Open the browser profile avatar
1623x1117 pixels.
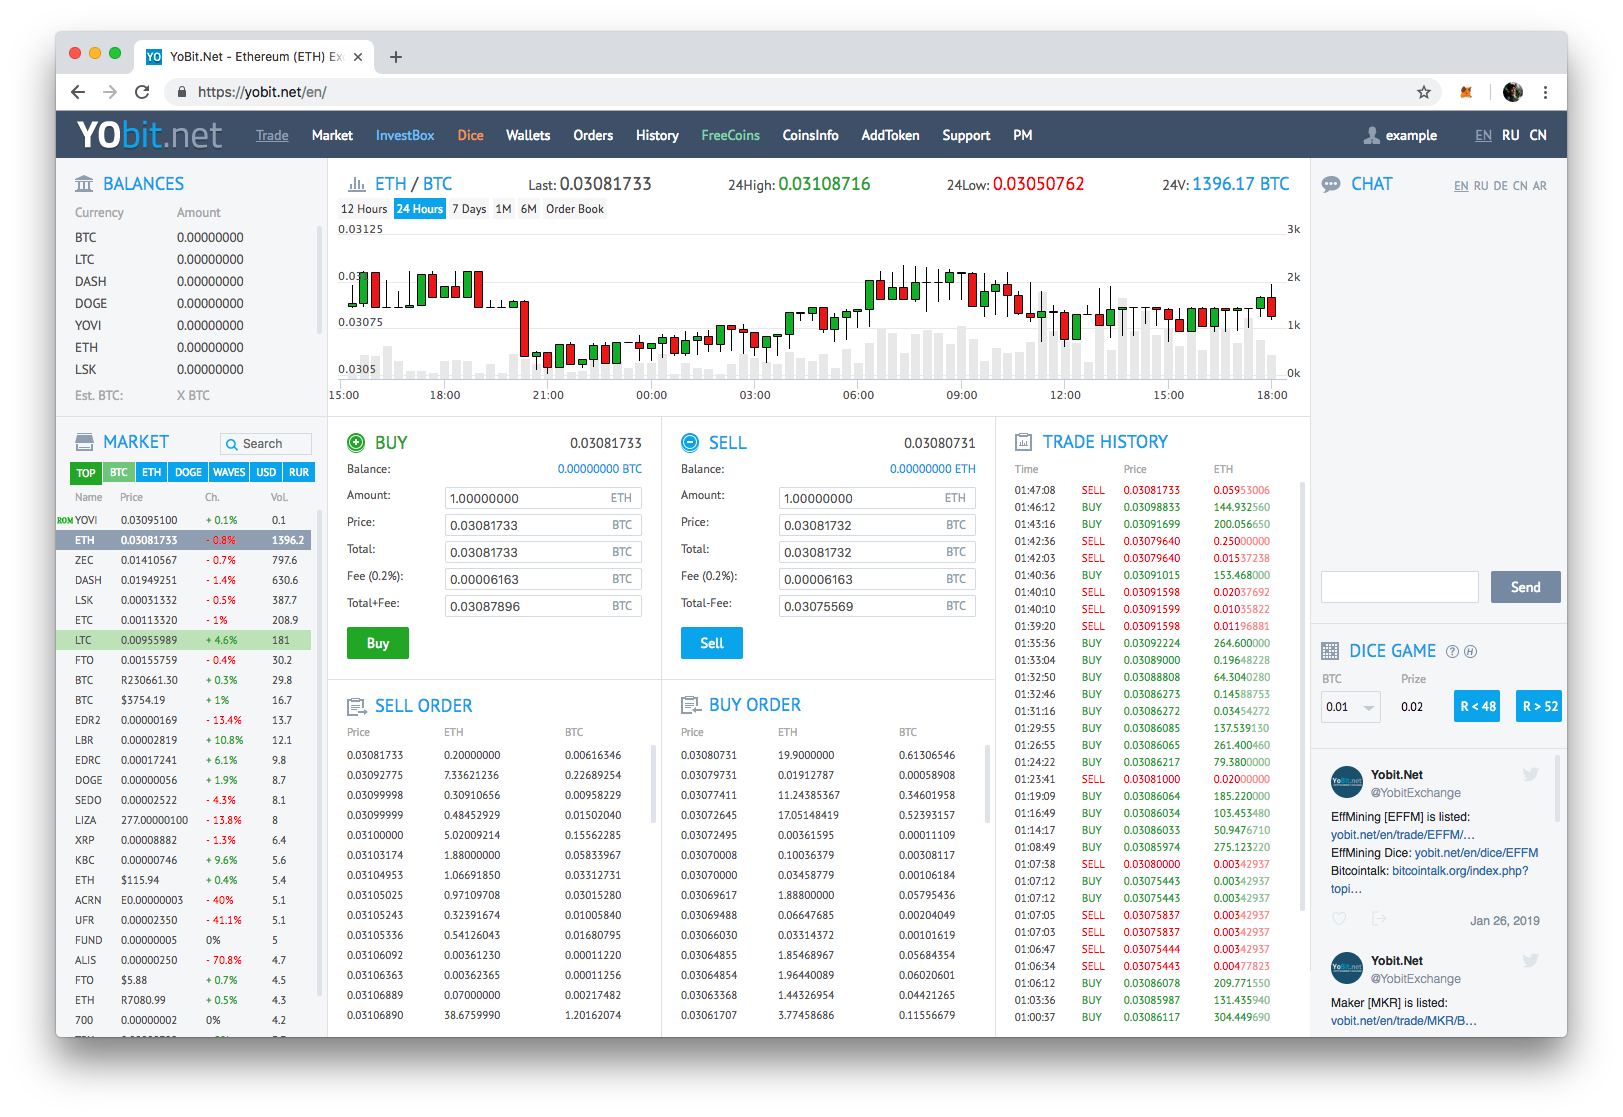coord(1512,92)
